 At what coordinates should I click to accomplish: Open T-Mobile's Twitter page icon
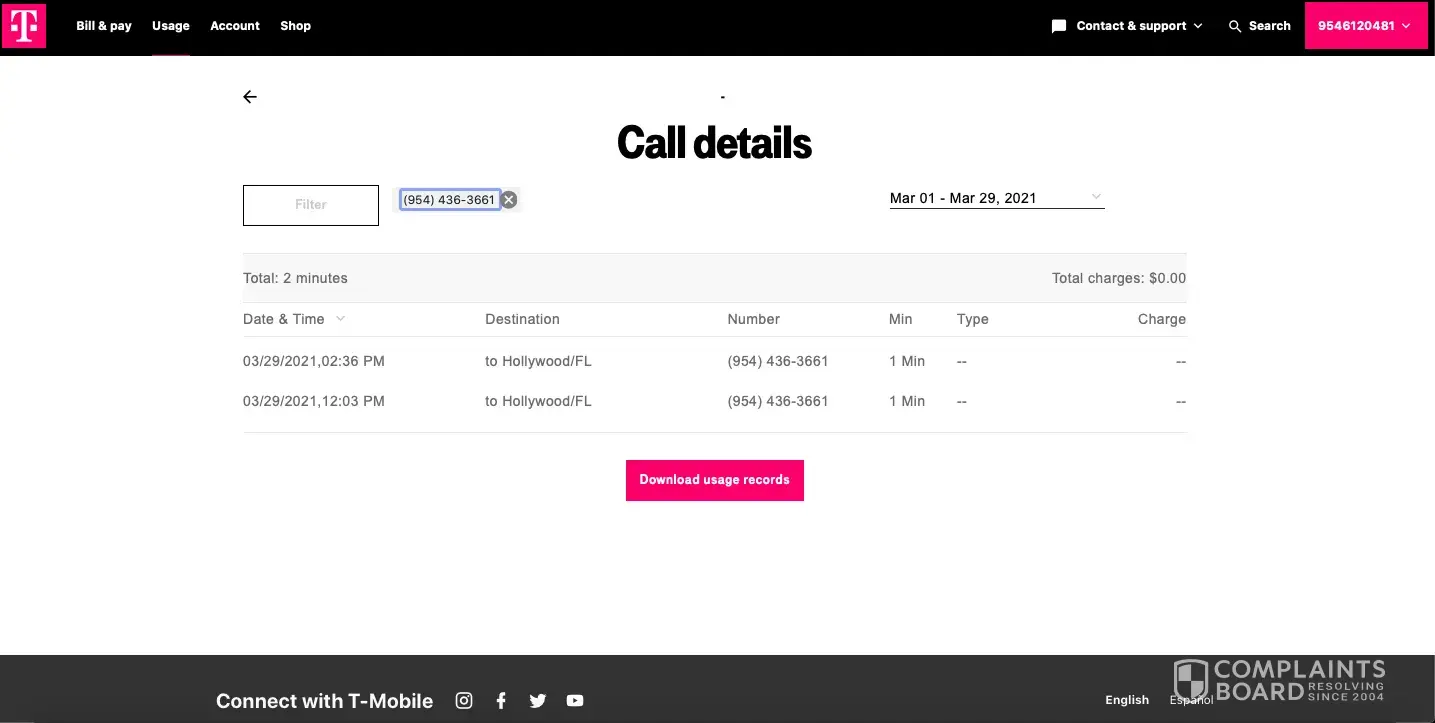tap(538, 700)
